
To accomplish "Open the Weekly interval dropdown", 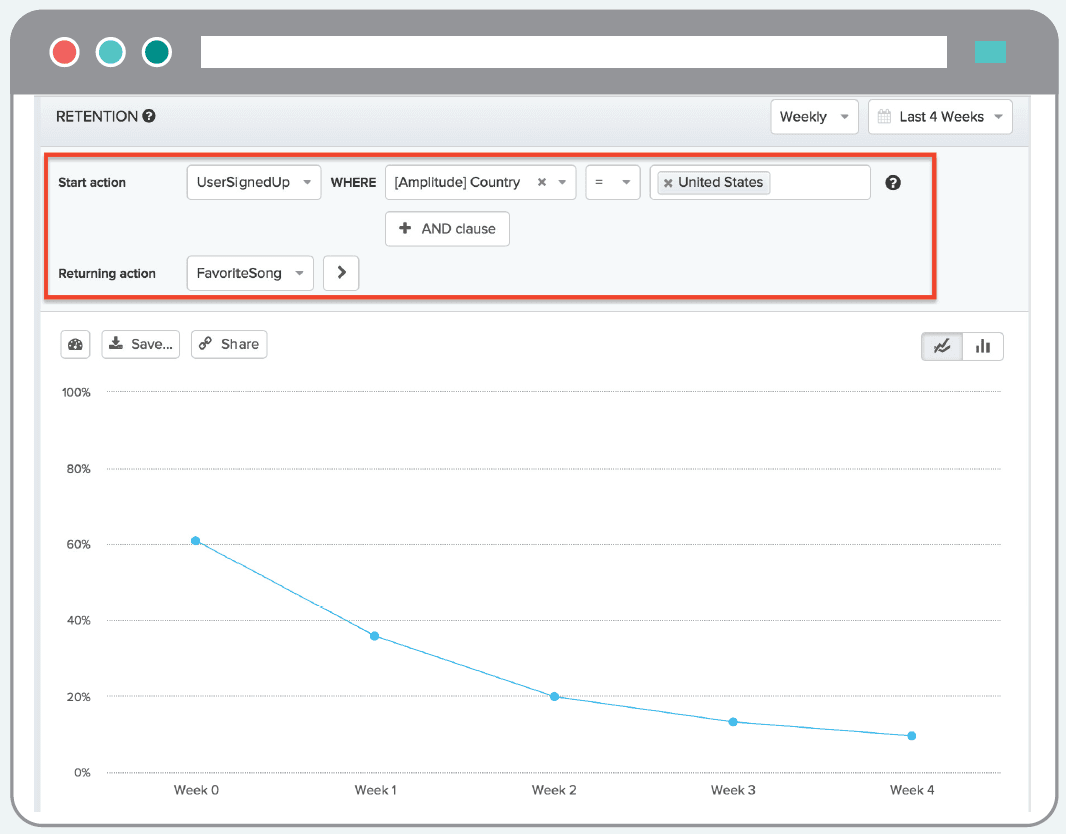I will pyautogui.click(x=814, y=116).
